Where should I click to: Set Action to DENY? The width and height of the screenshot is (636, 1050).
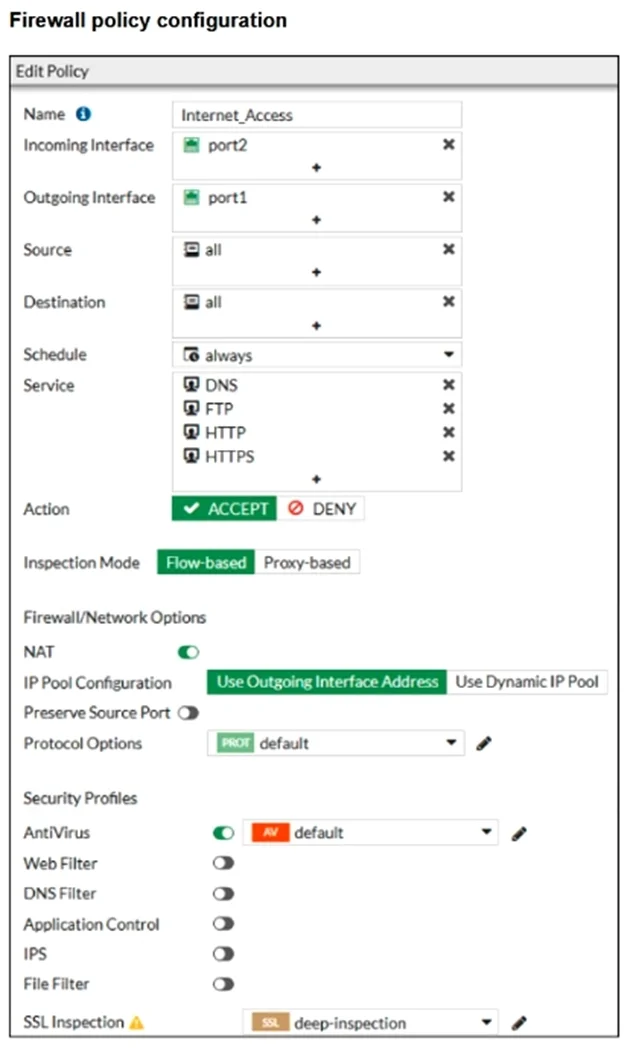[321, 509]
